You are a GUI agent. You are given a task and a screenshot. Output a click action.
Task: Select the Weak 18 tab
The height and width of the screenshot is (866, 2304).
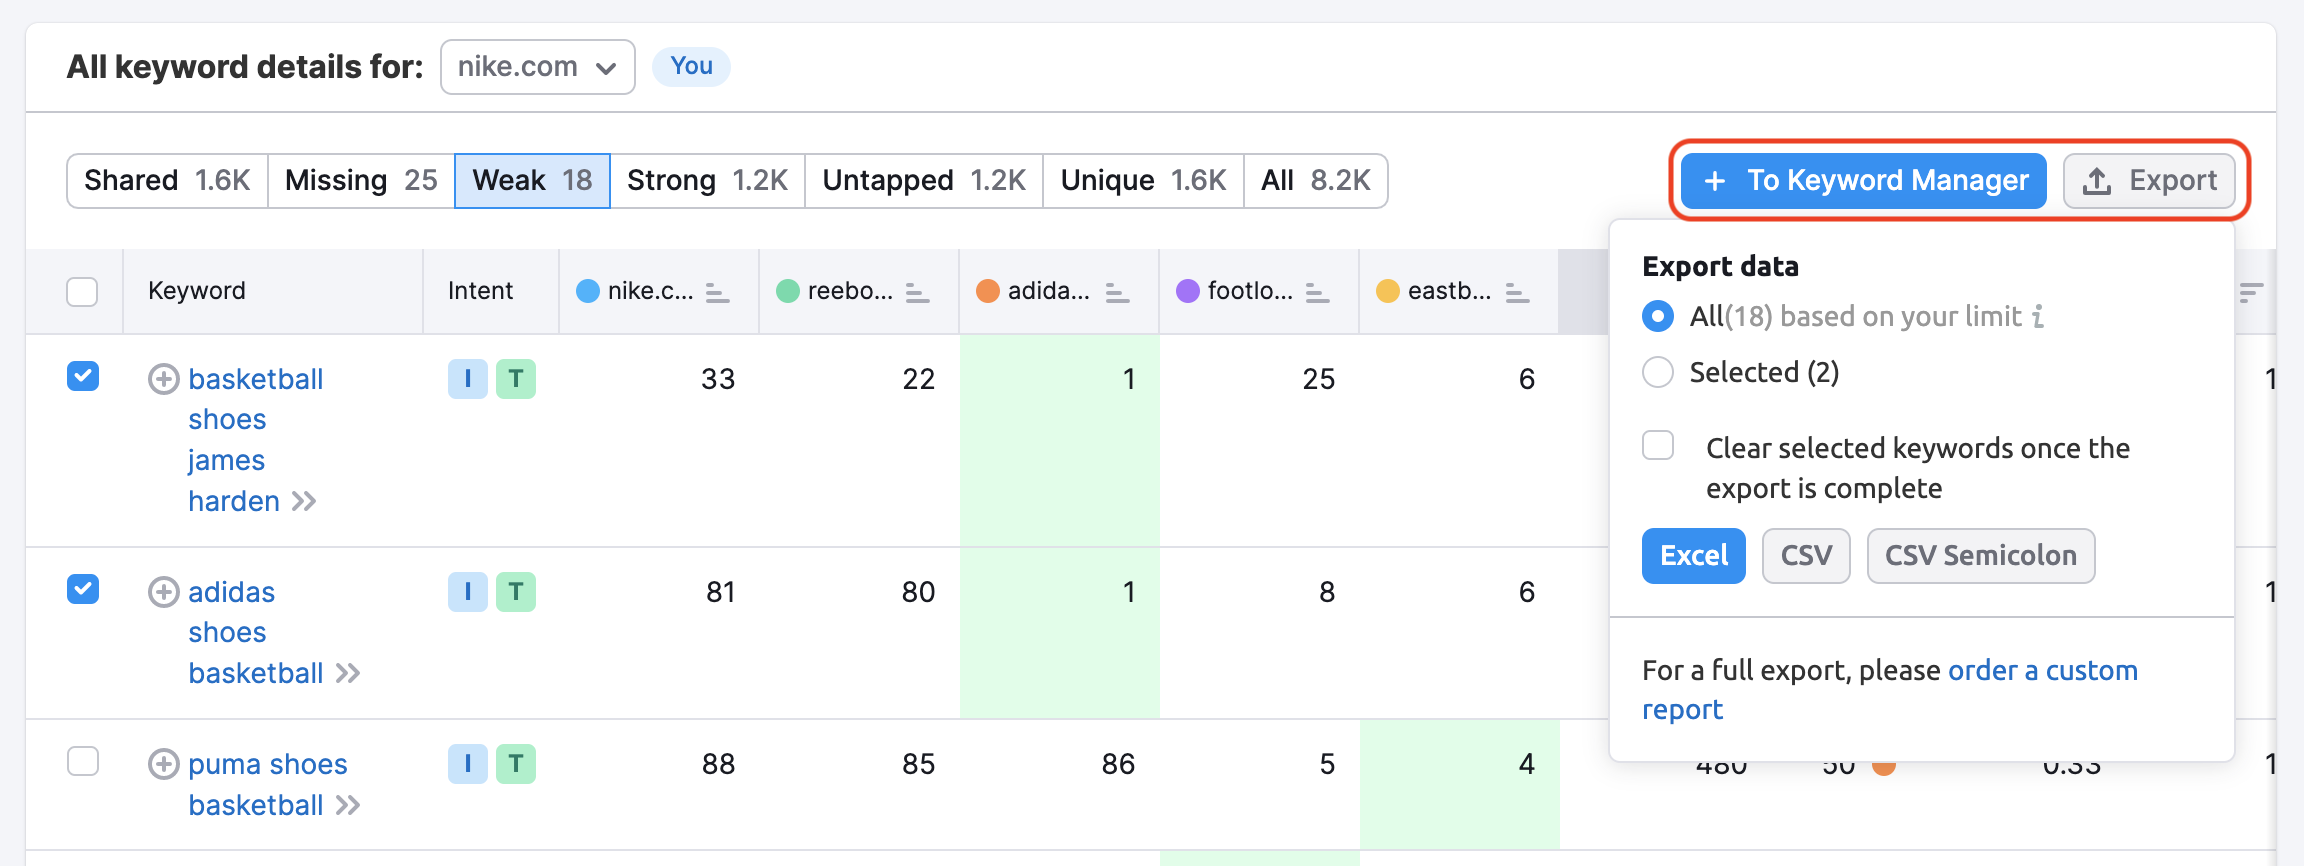click(532, 181)
